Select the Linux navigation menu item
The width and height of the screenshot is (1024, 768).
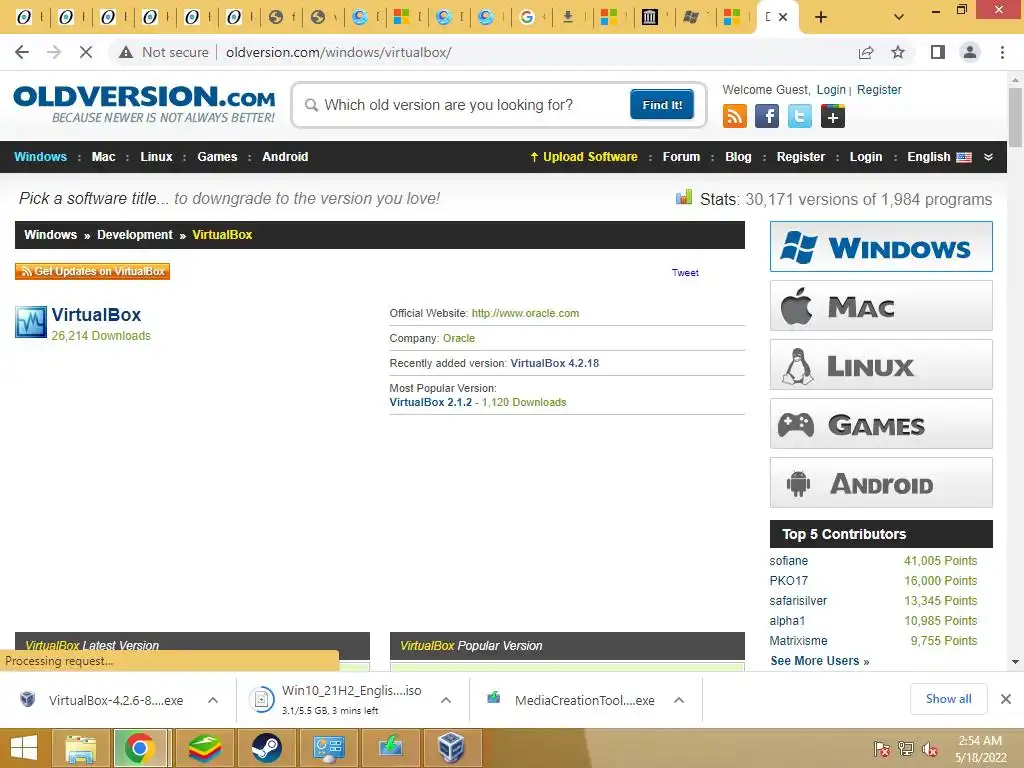[x=156, y=157]
